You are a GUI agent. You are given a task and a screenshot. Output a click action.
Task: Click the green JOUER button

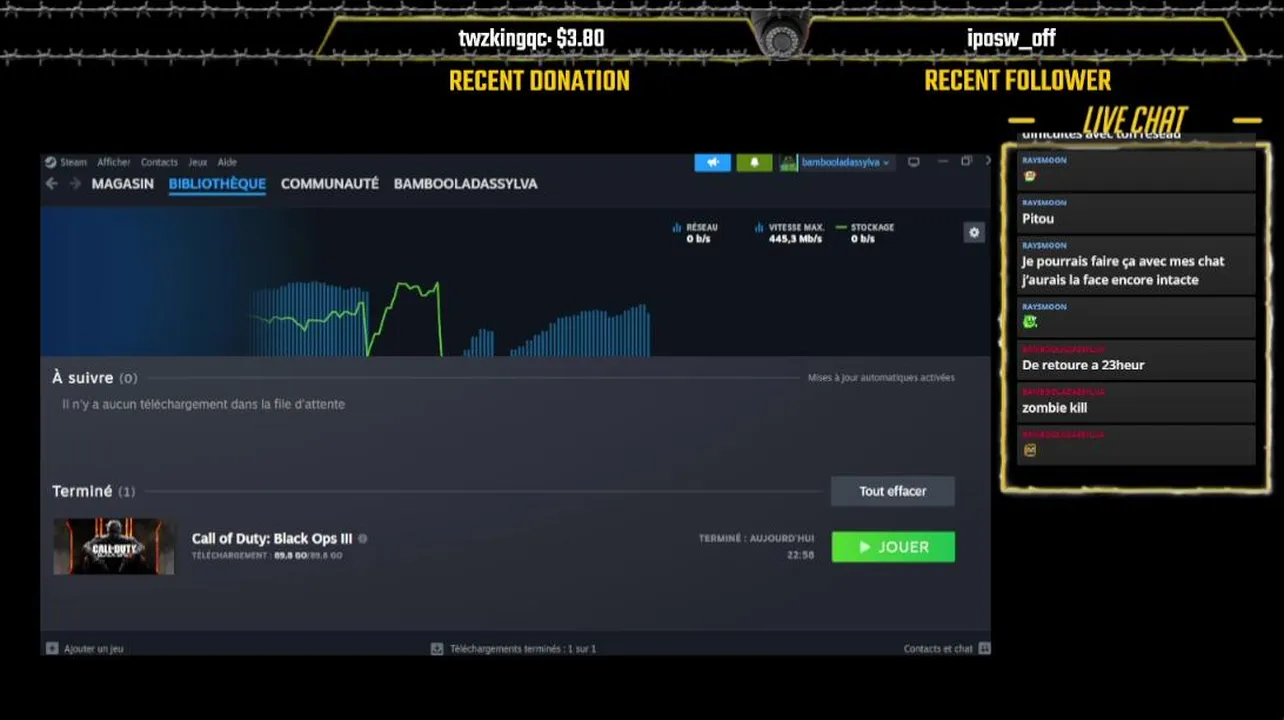[x=893, y=547]
